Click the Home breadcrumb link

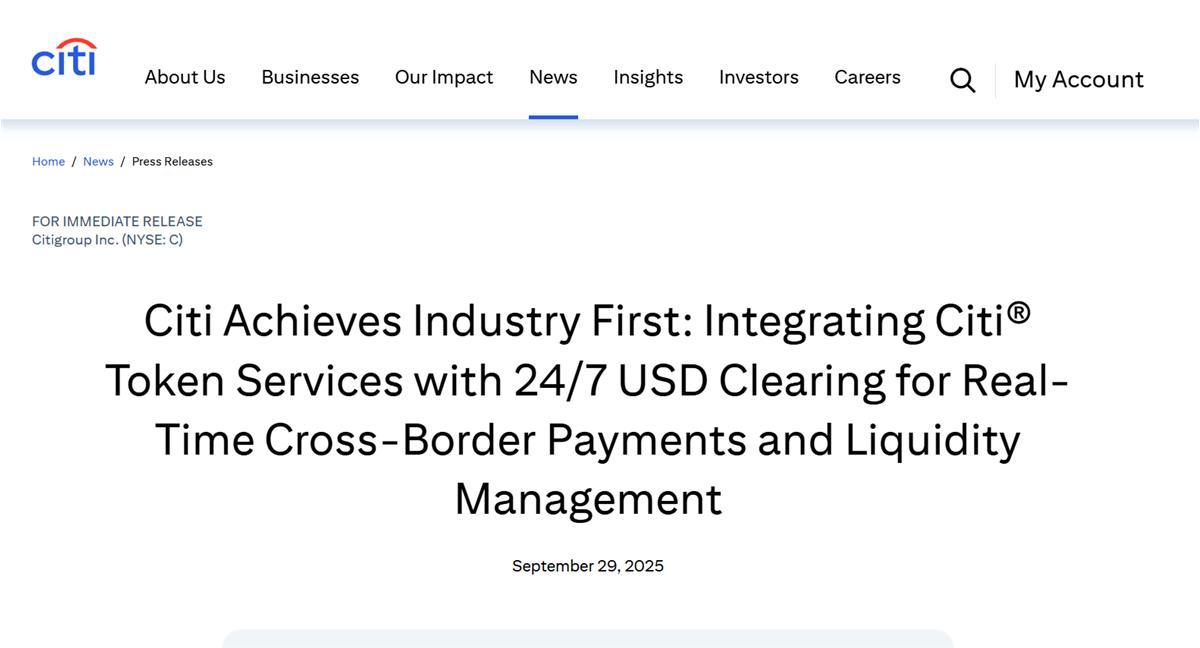48,162
